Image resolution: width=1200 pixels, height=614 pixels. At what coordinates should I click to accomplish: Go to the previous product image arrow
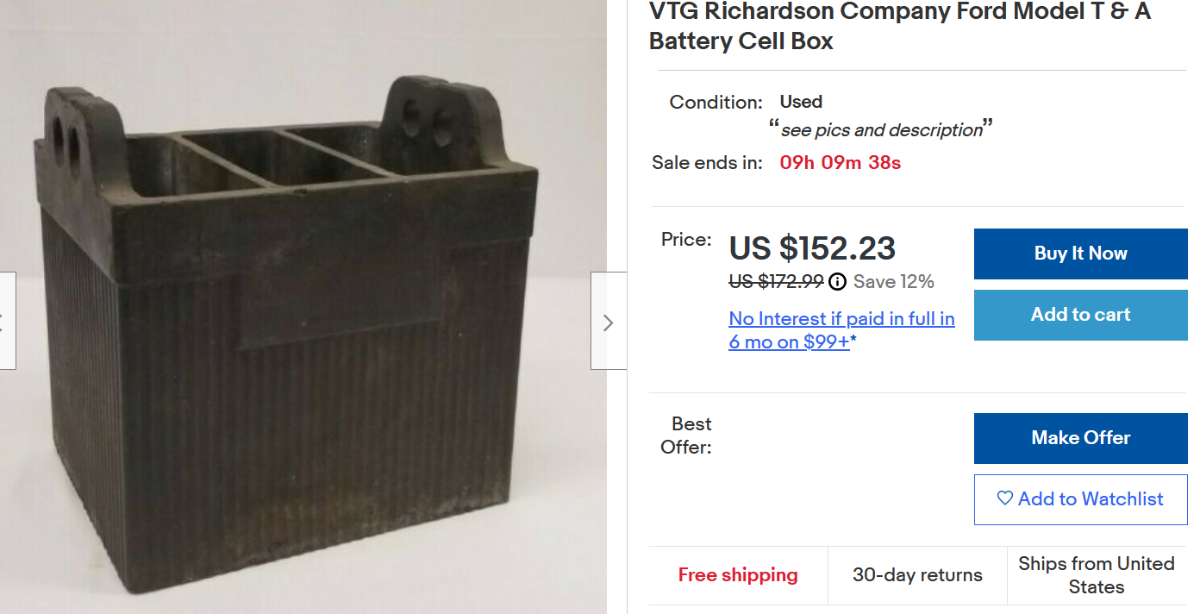point(5,322)
